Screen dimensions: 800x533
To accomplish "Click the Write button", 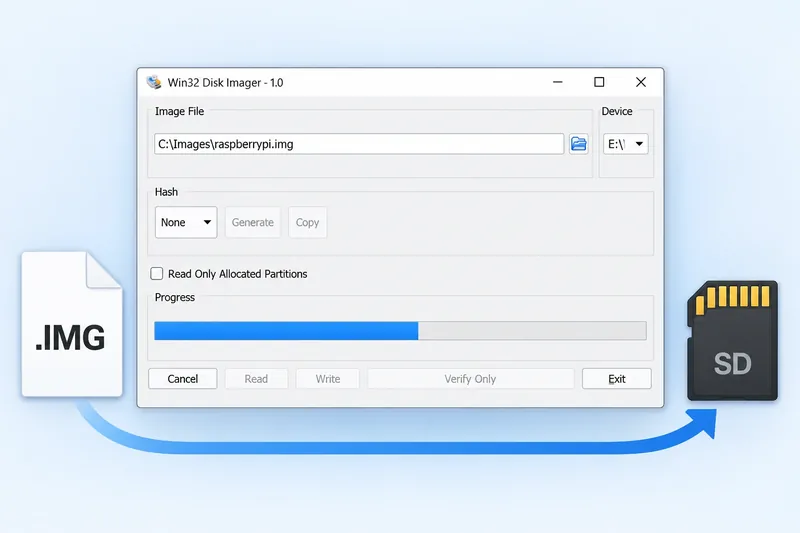I will point(328,379).
